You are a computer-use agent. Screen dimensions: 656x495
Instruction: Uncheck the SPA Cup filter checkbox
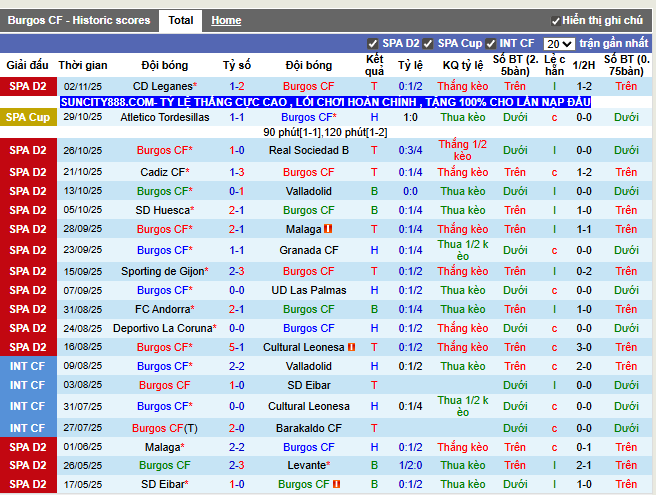pyautogui.click(x=428, y=44)
